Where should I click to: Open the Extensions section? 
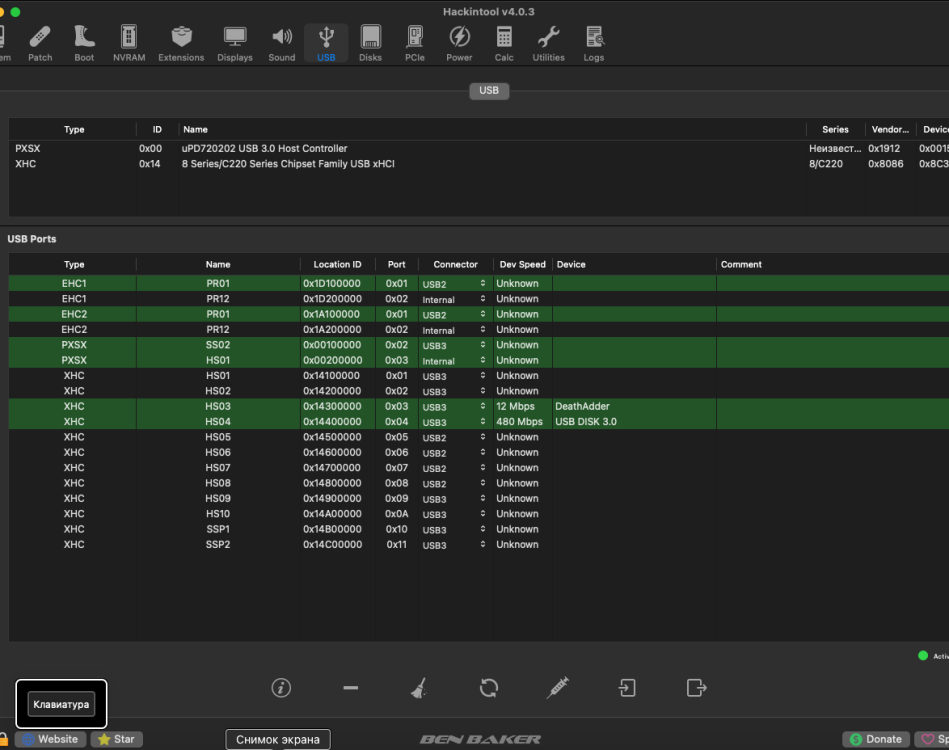[181, 44]
